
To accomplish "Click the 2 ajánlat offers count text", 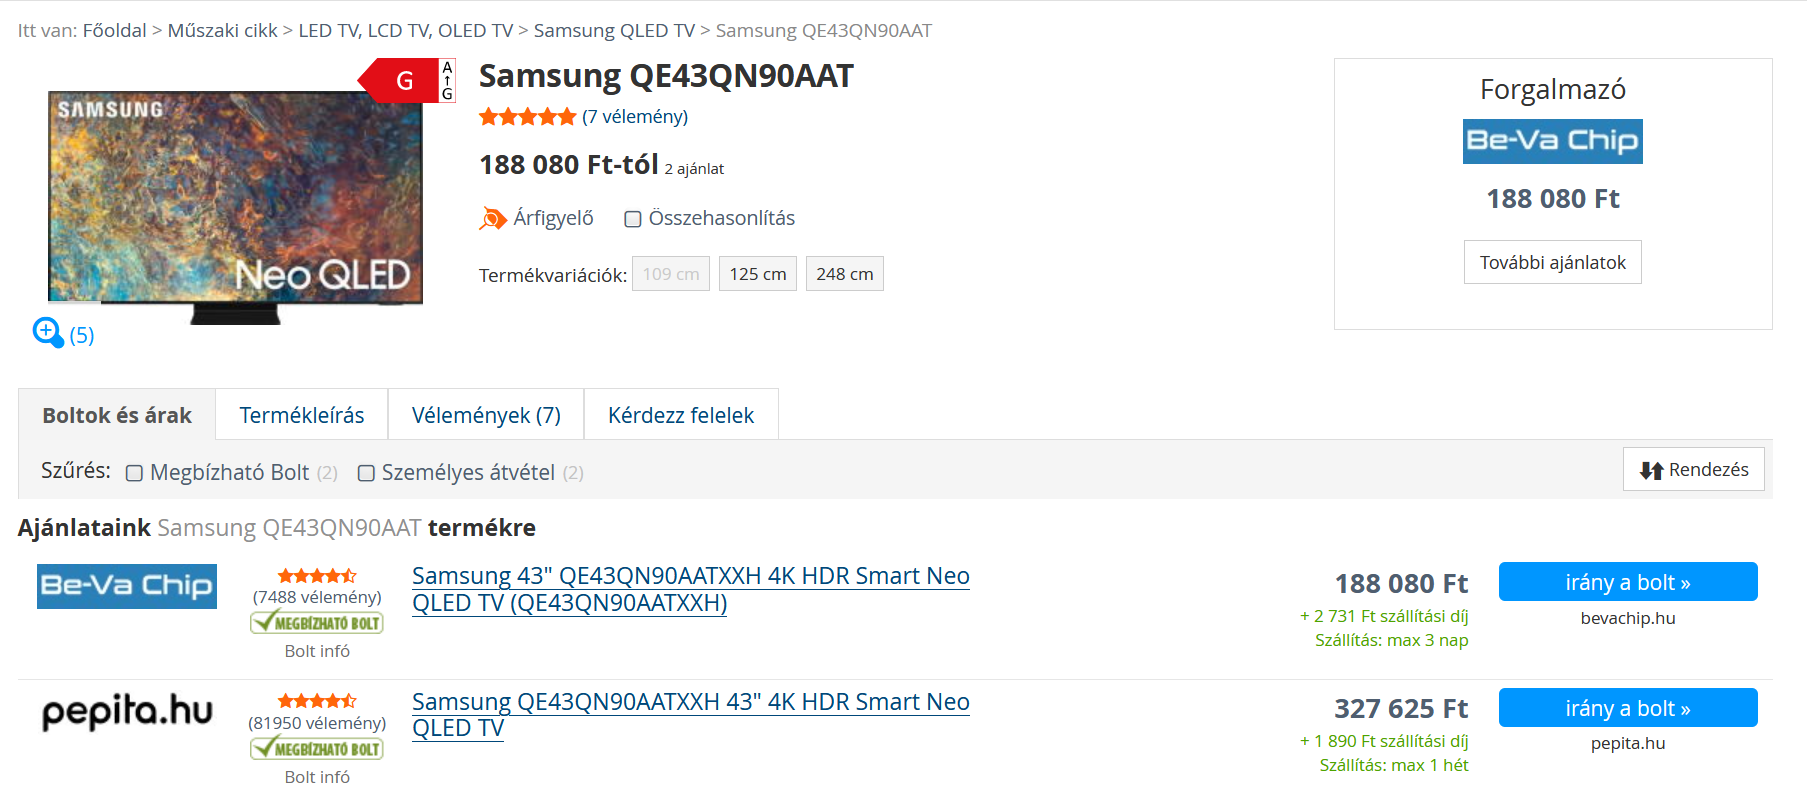I will pyautogui.click(x=694, y=169).
